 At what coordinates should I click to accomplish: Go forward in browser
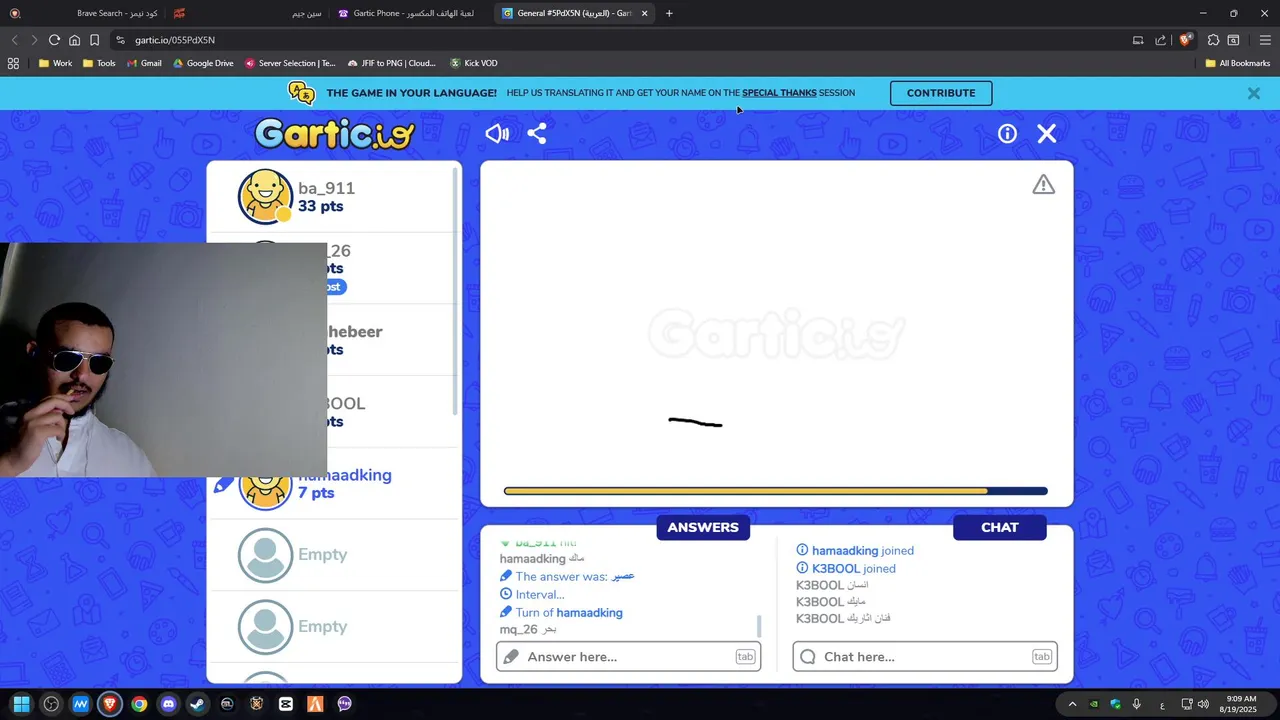tap(34, 40)
